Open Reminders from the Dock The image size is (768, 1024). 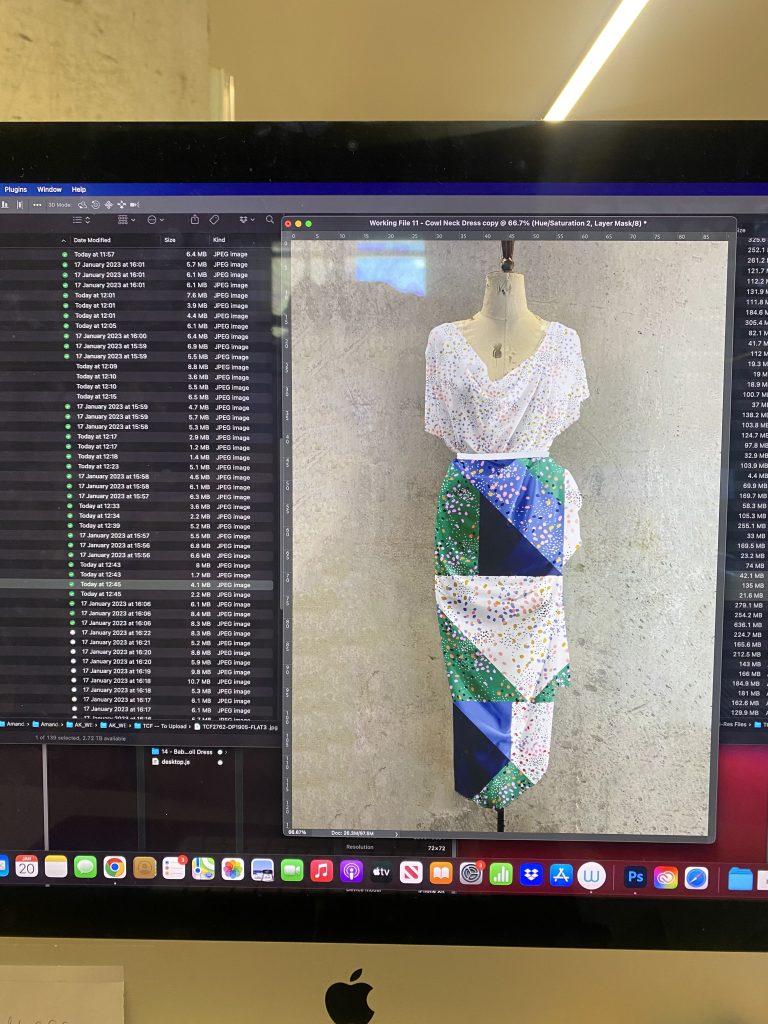(x=174, y=868)
